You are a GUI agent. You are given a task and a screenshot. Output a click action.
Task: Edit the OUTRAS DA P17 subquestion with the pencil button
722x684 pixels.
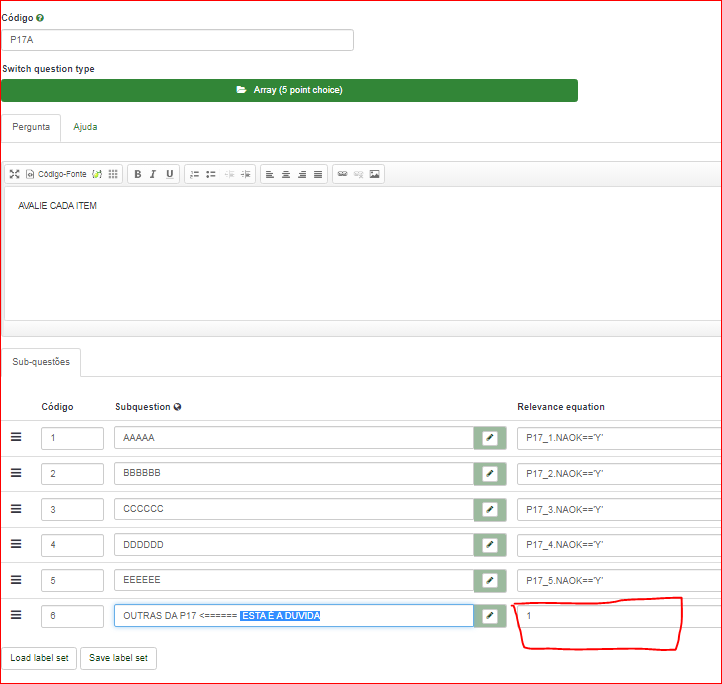click(490, 616)
